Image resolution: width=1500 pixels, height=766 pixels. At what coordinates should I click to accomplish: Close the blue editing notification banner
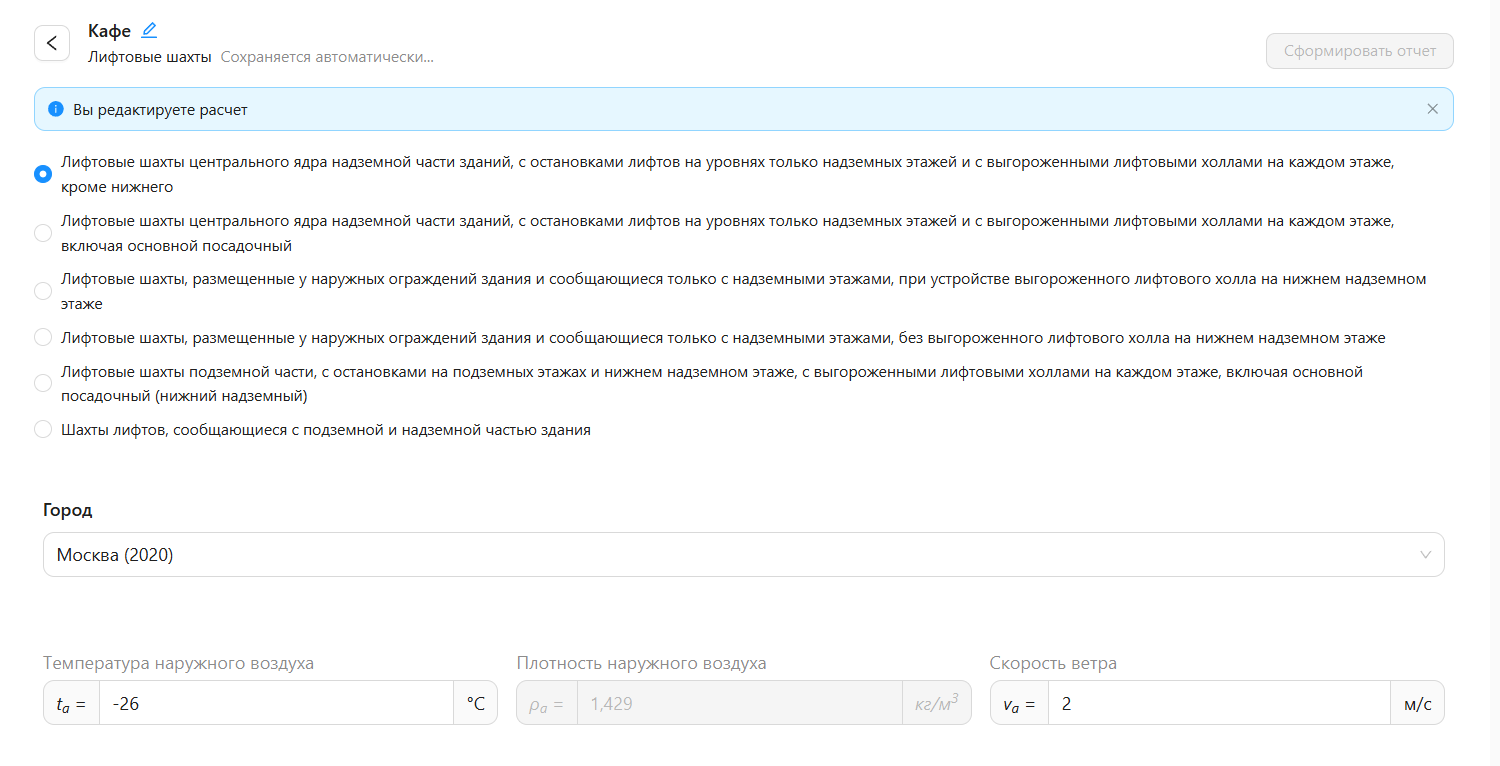pyautogui.click(x=1432, y=109)
